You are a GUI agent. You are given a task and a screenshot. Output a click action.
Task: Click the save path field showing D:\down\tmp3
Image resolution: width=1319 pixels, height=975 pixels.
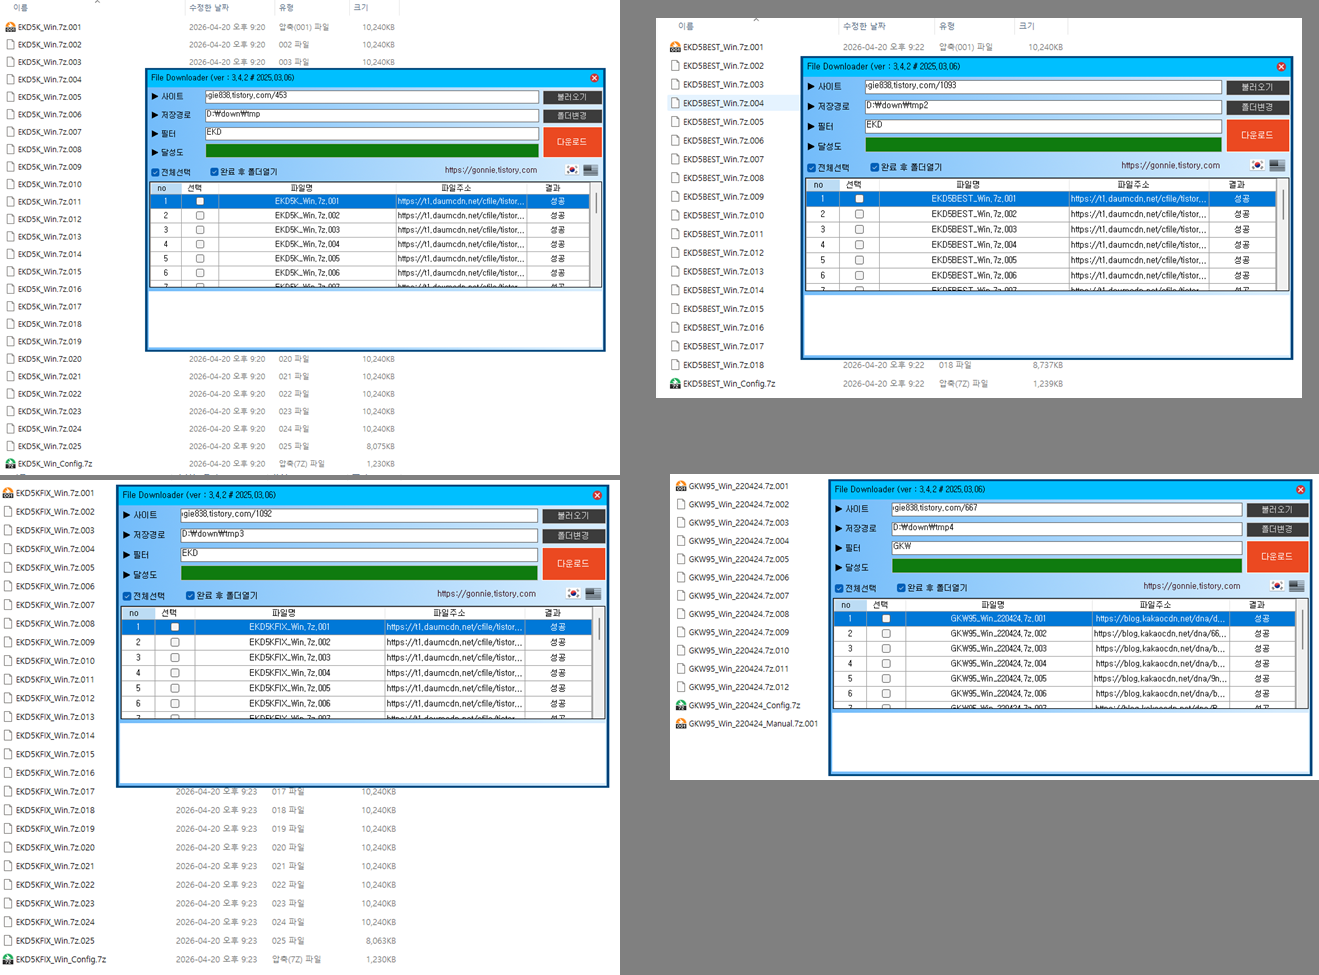(359, 534)
